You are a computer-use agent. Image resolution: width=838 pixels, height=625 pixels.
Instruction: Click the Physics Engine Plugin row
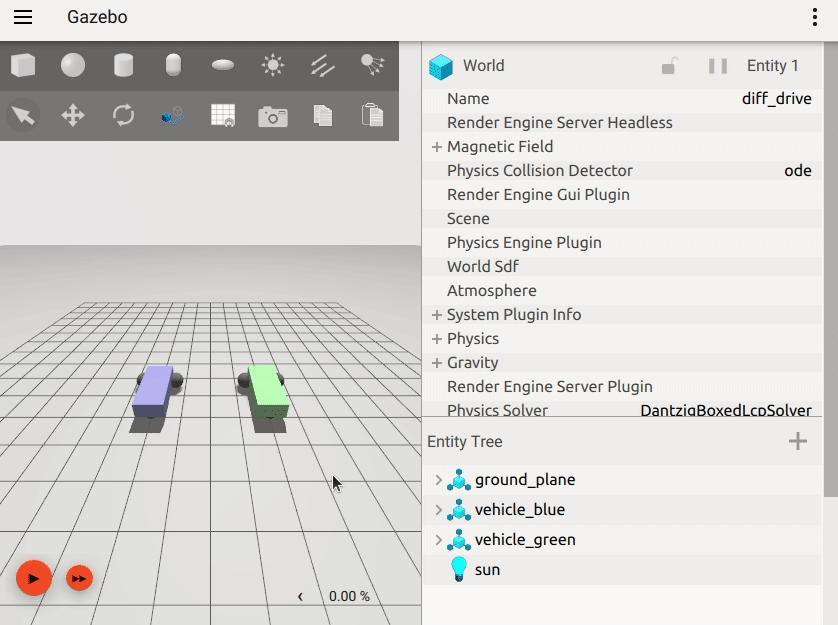pyautogui.click(x=623, y=243)
